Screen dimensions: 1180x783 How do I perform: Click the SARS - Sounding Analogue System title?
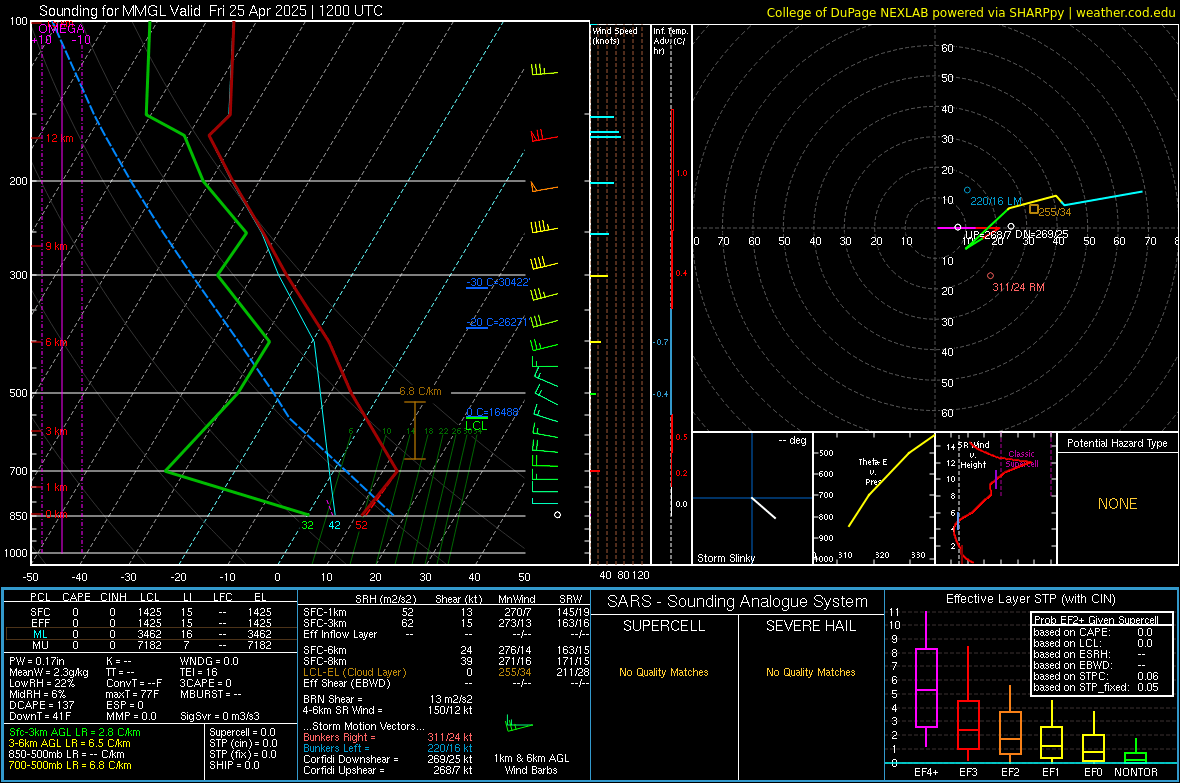[x=737, y=602]
